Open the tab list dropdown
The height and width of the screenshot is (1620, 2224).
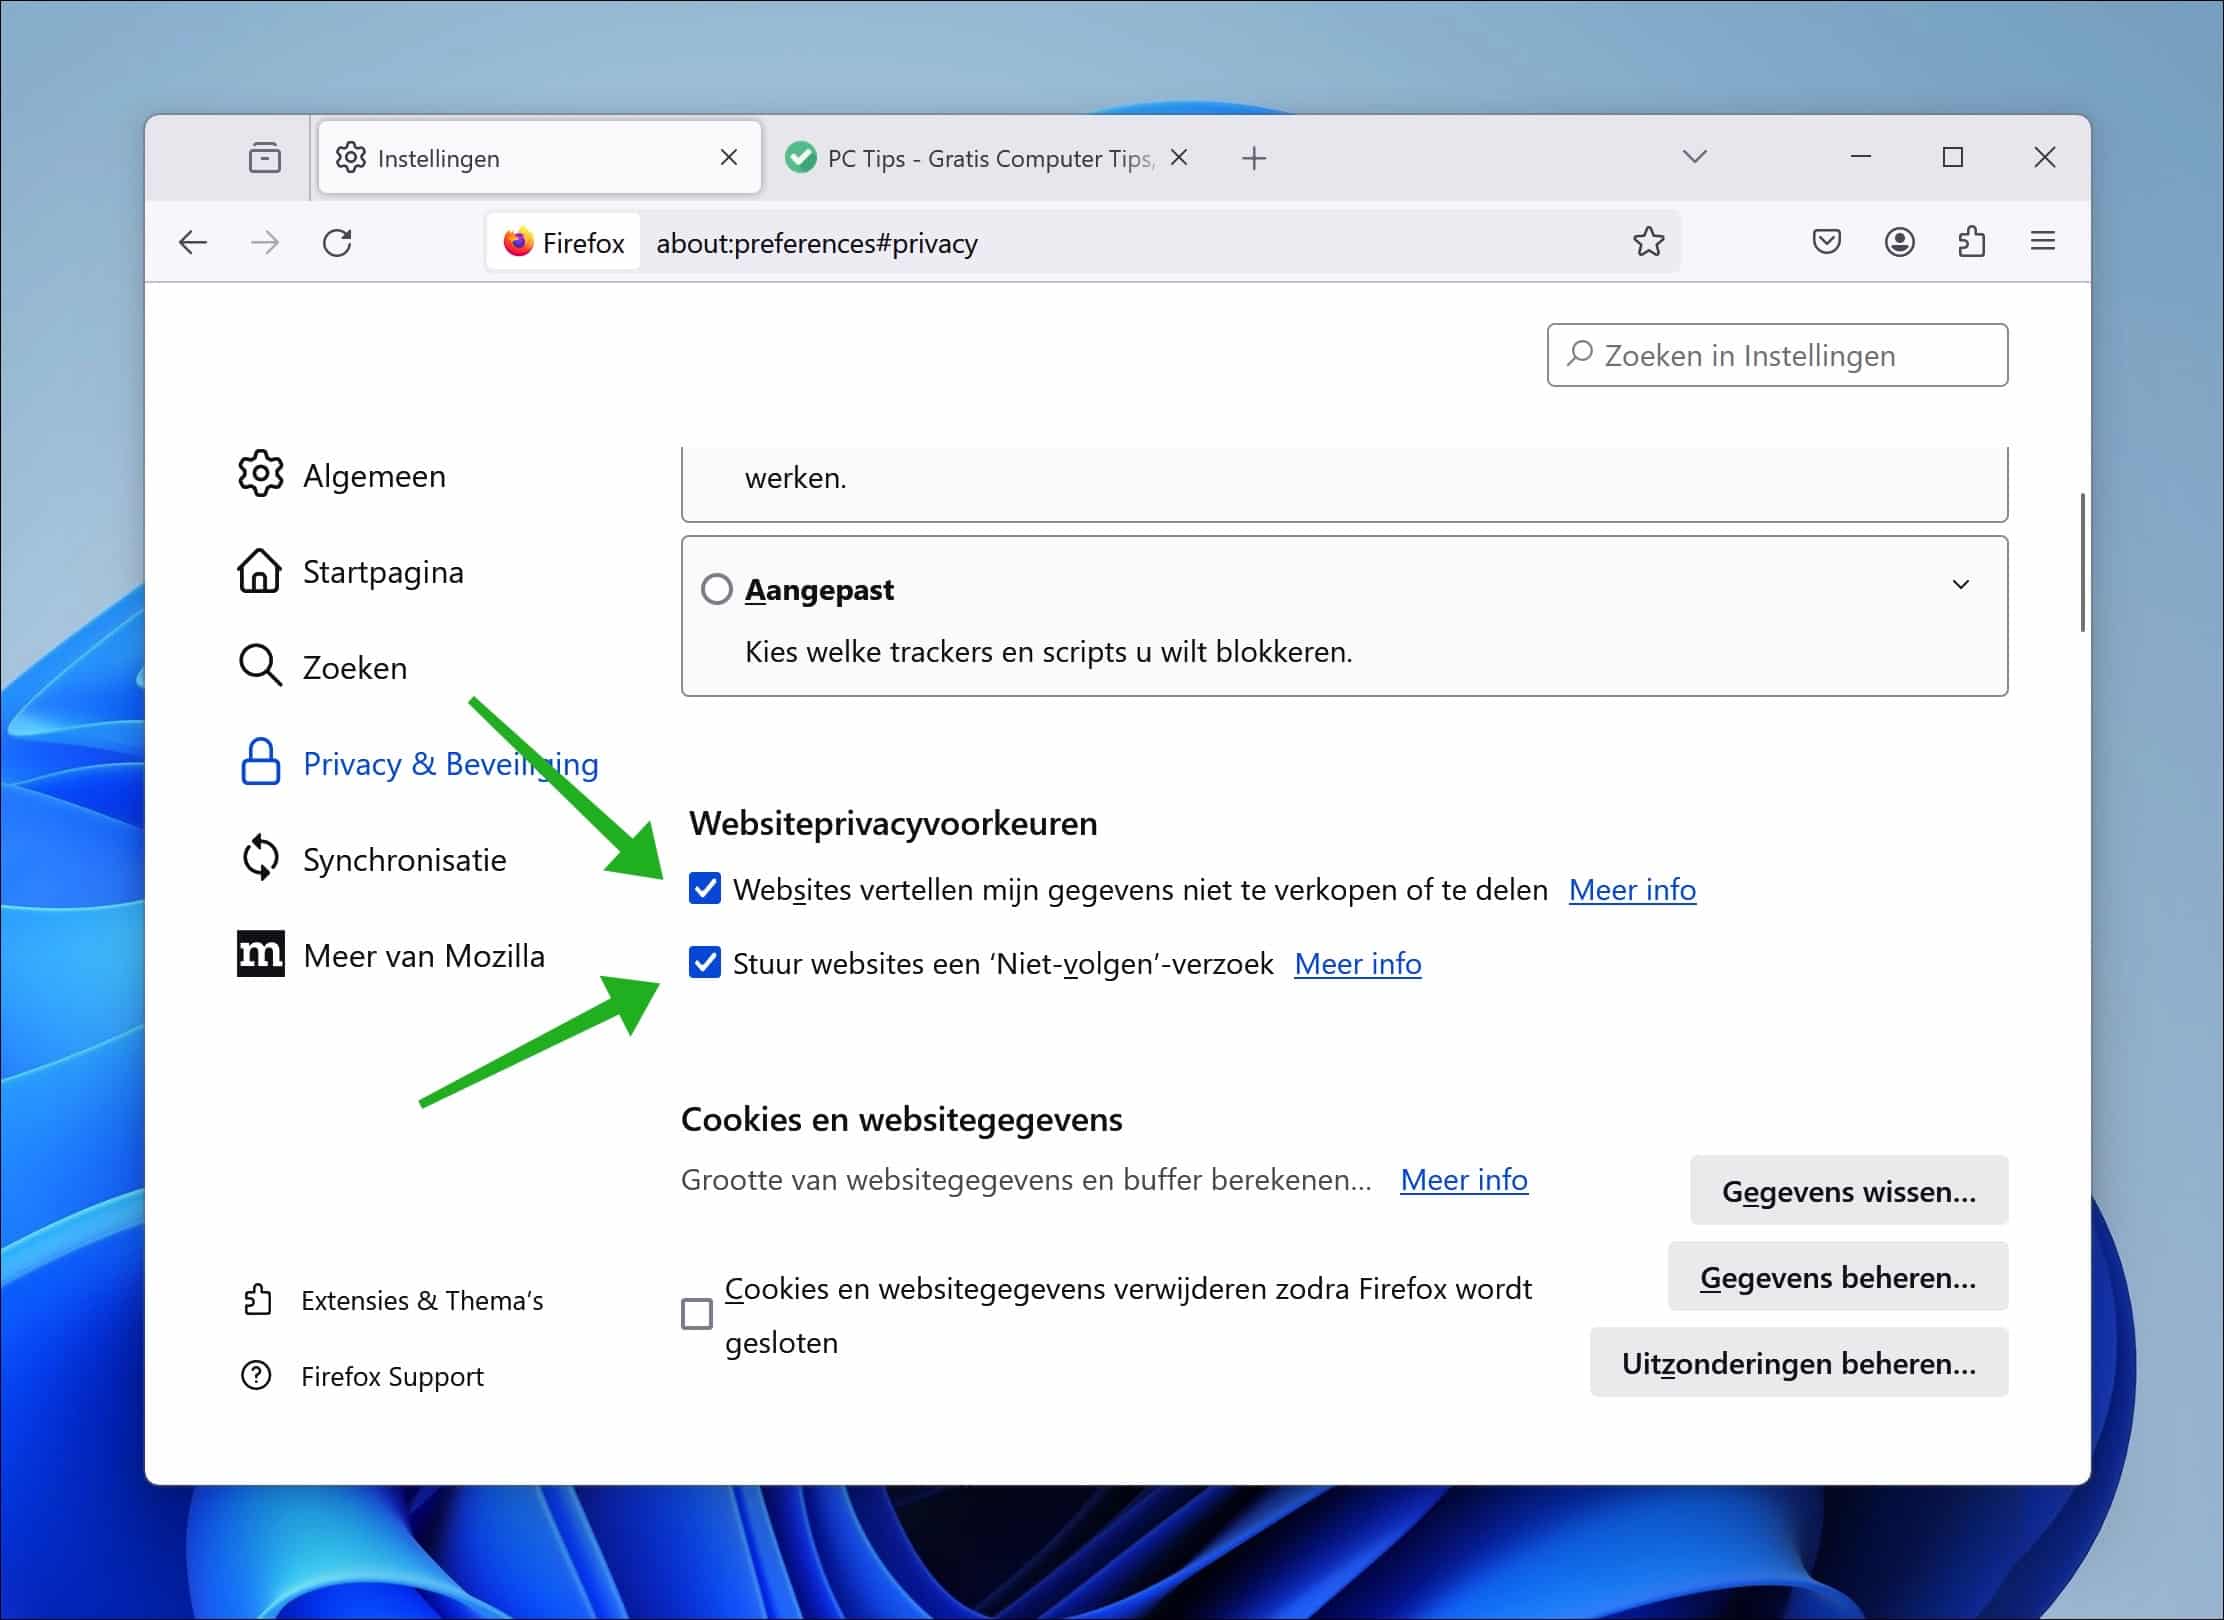(x=1694, y=157)
